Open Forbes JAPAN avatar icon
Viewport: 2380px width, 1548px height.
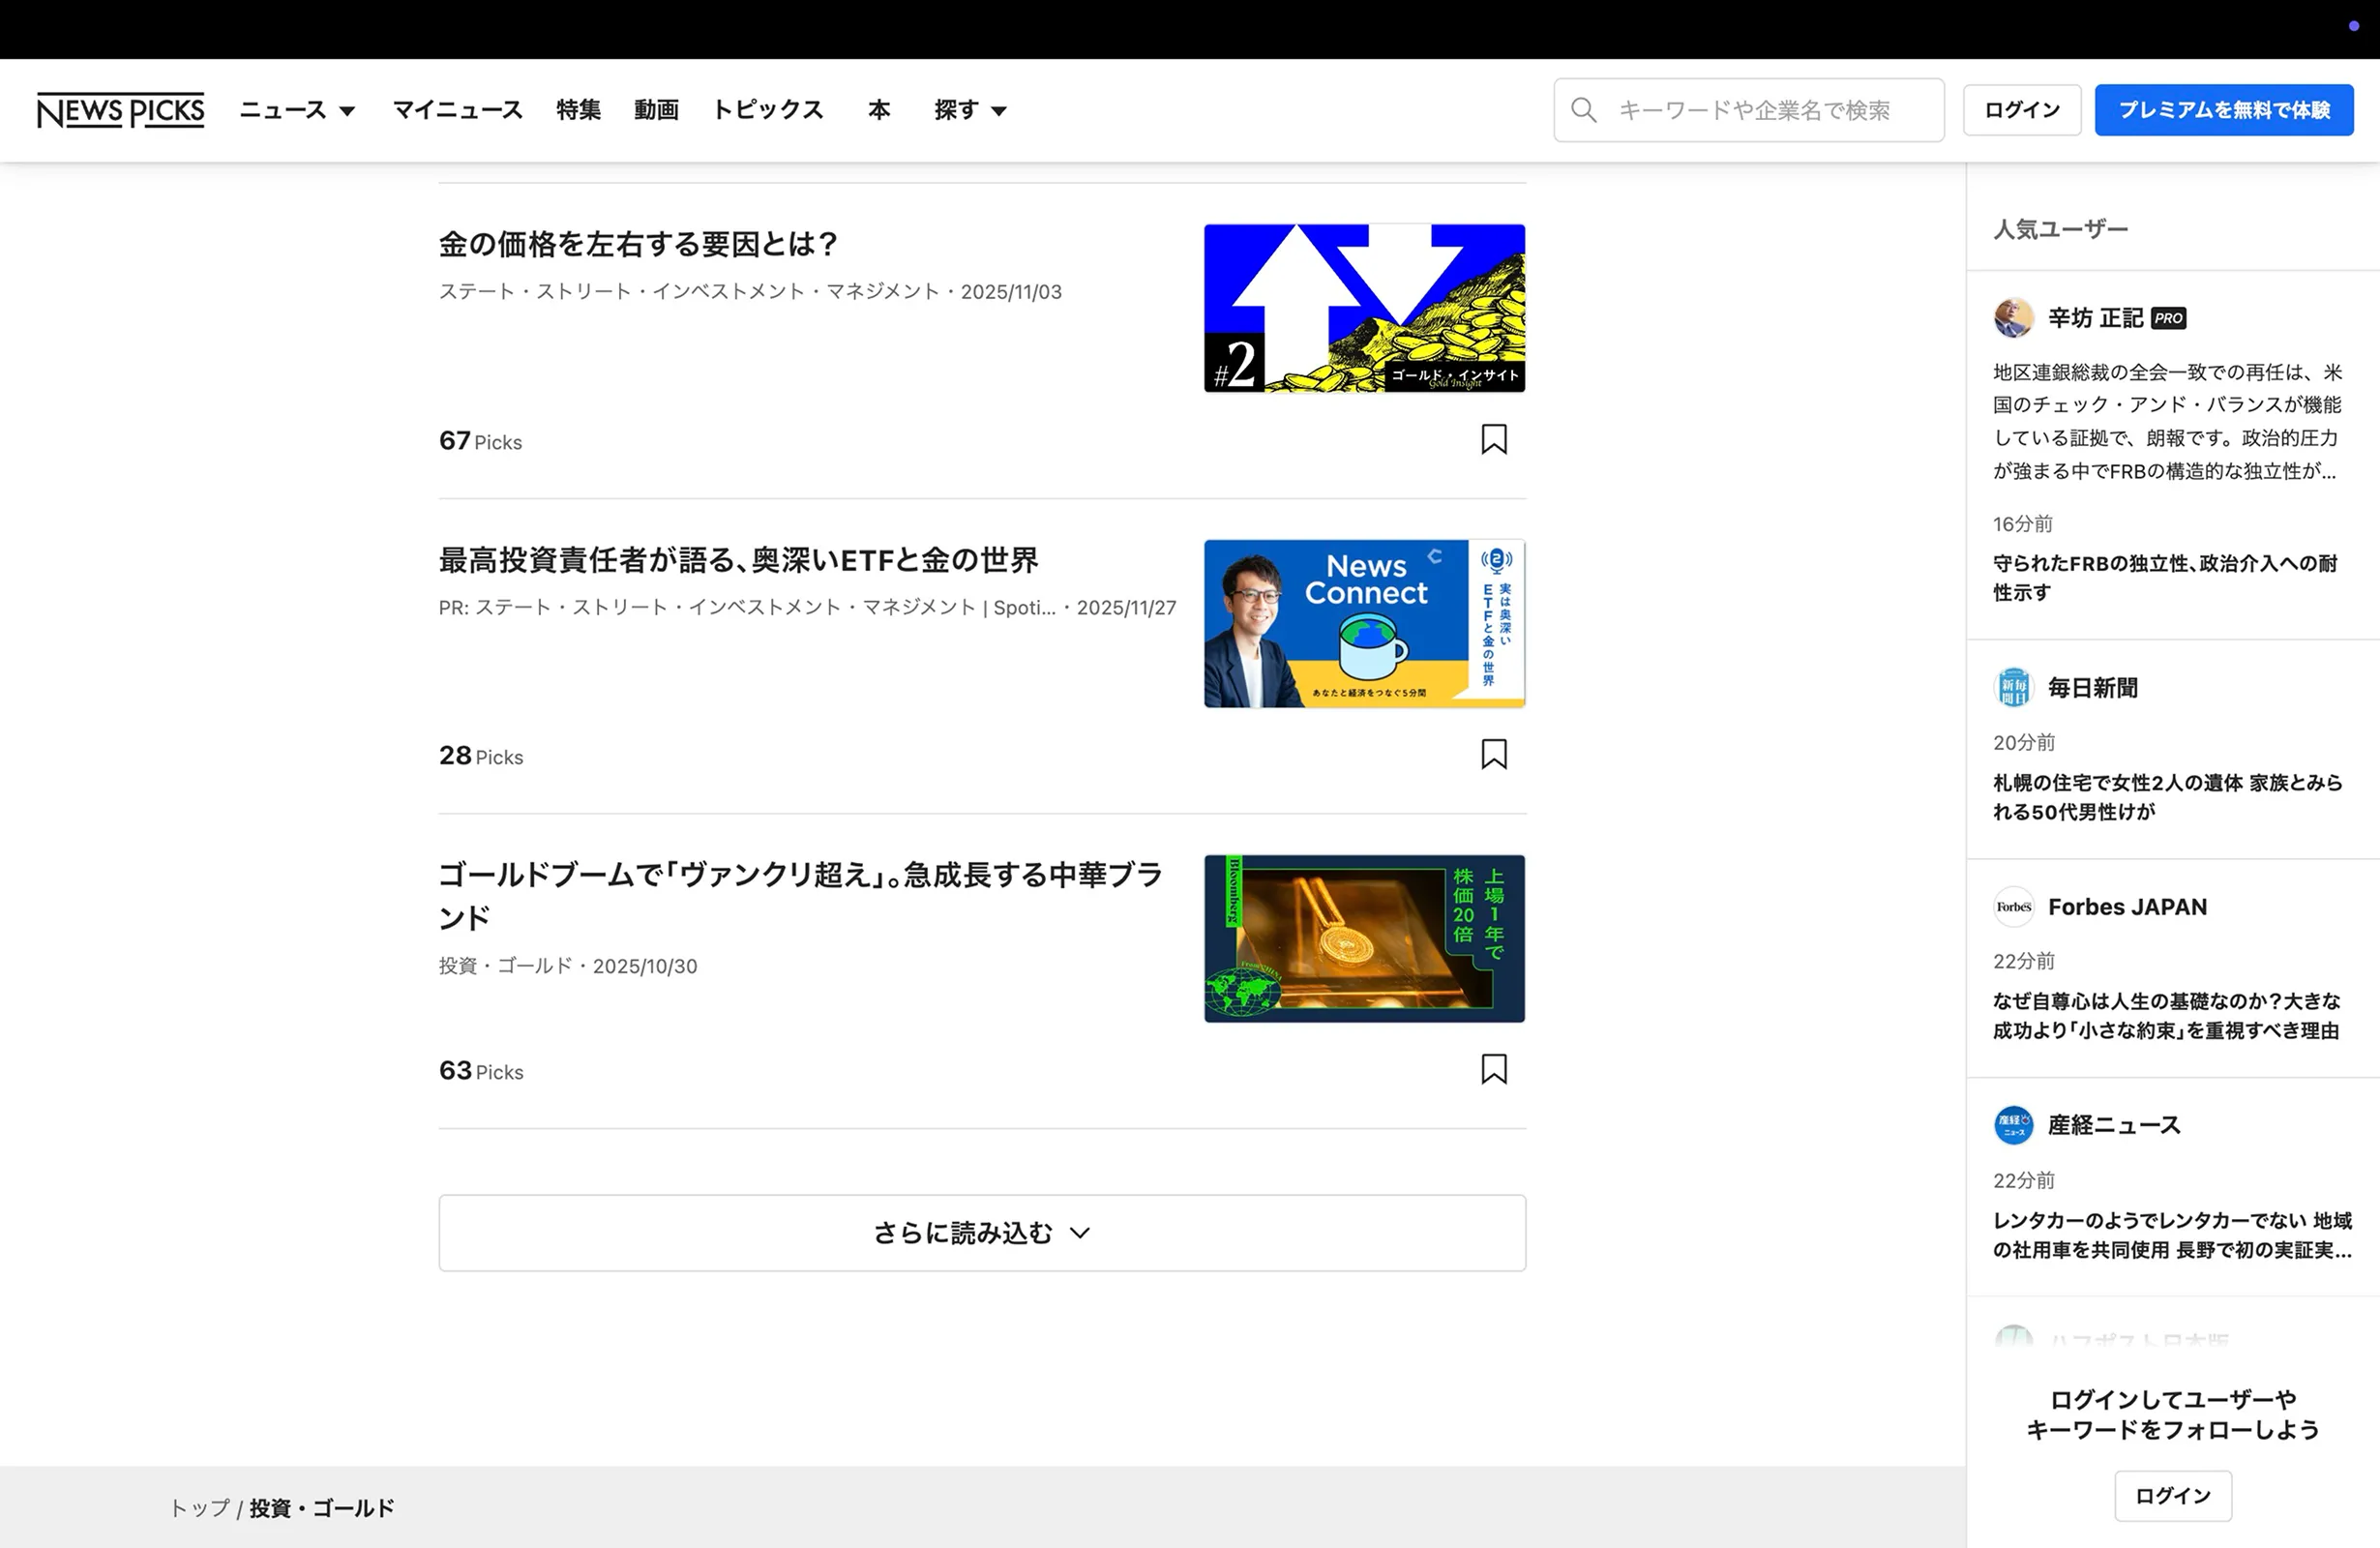[x=2013, y=907]
